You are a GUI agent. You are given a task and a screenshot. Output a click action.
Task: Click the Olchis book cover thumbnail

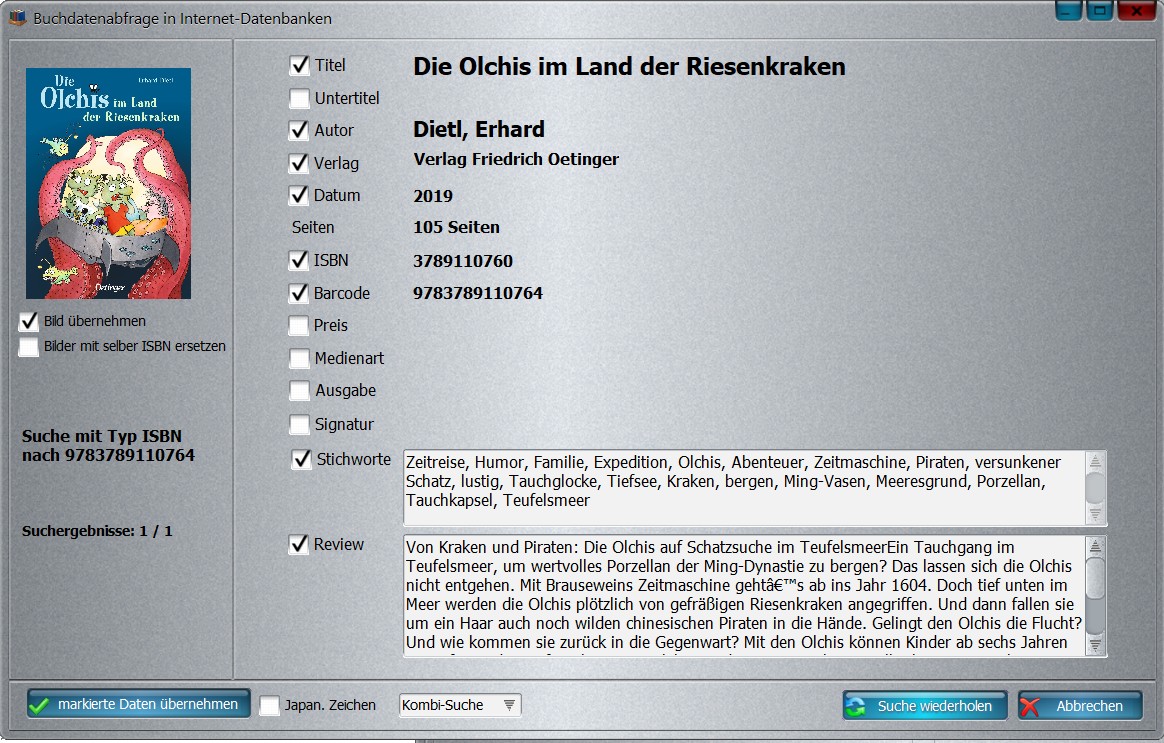point(108,183)
